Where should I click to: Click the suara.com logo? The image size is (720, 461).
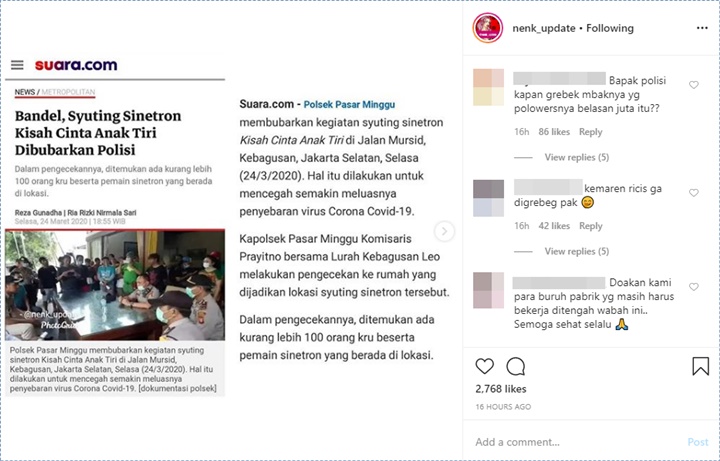76,65
